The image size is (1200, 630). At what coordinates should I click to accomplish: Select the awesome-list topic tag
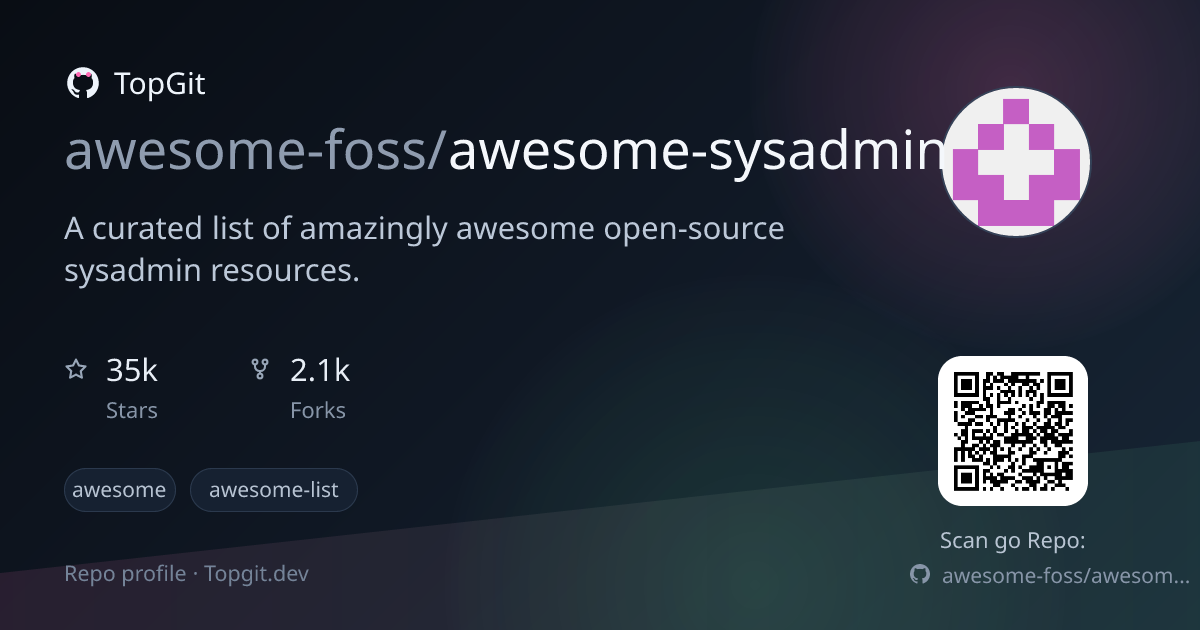click(274, 490)
